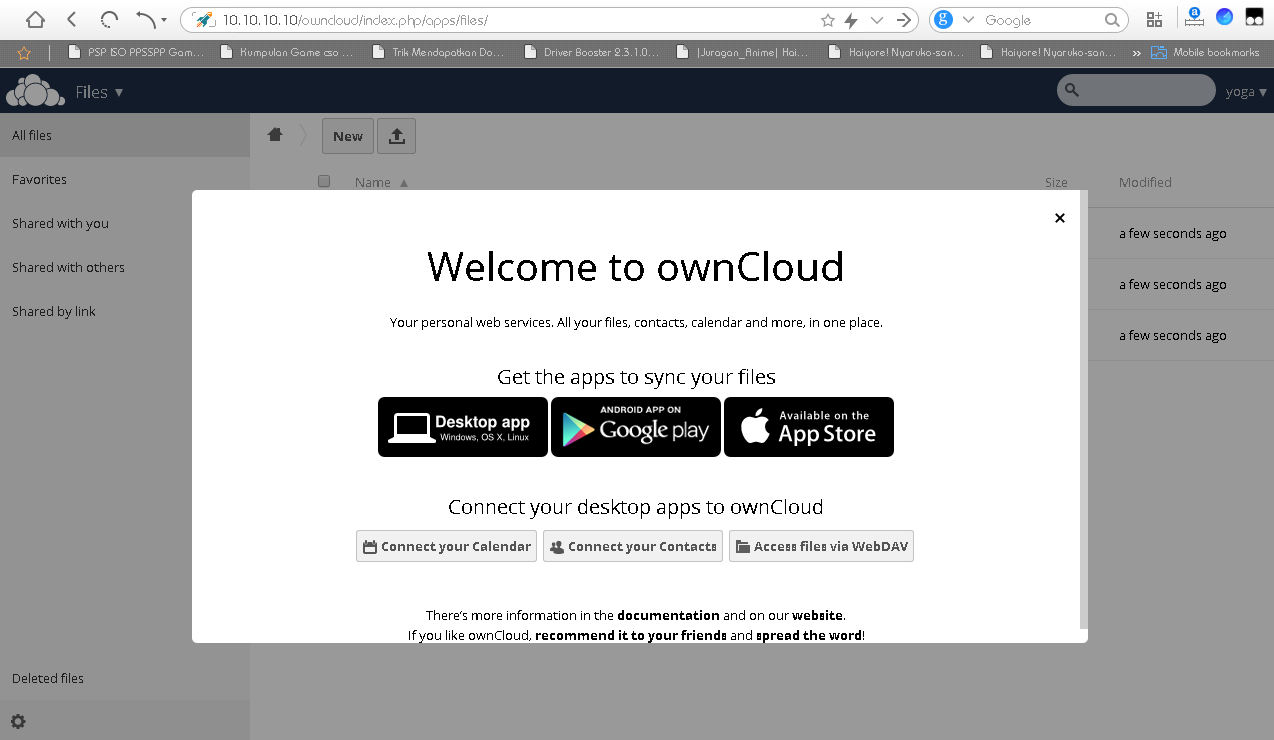The image size is (1274, 740).
Task: Toggle the select all files checkbox
Action: [324, 181]
